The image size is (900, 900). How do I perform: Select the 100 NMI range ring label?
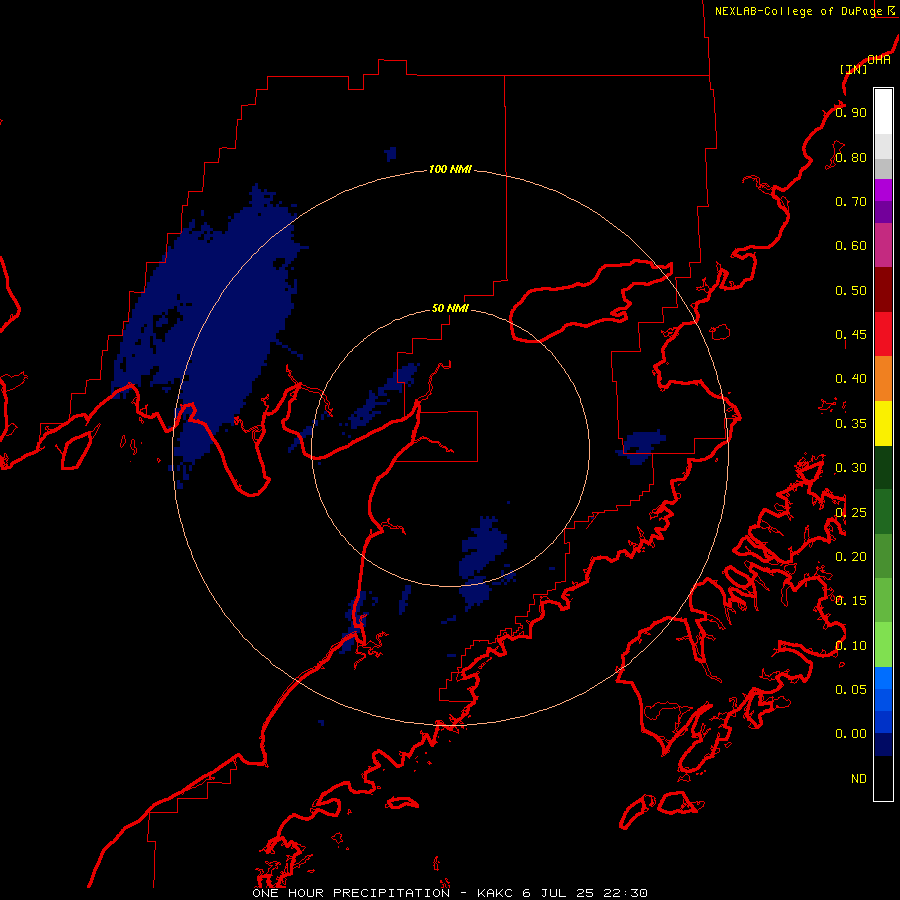point(450,169)
